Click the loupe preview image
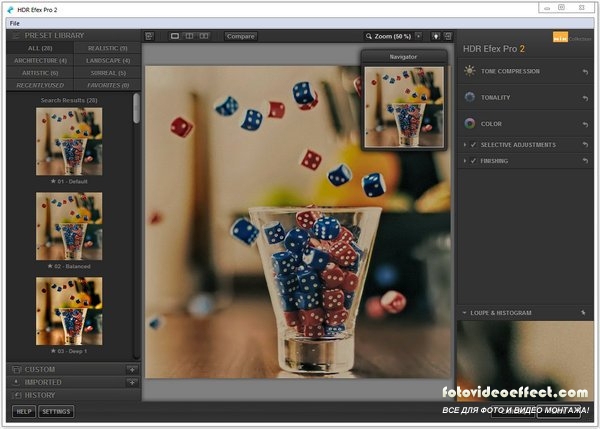Image resolution: width=600 pixels, height=429 pixels. tap(525, 361)
